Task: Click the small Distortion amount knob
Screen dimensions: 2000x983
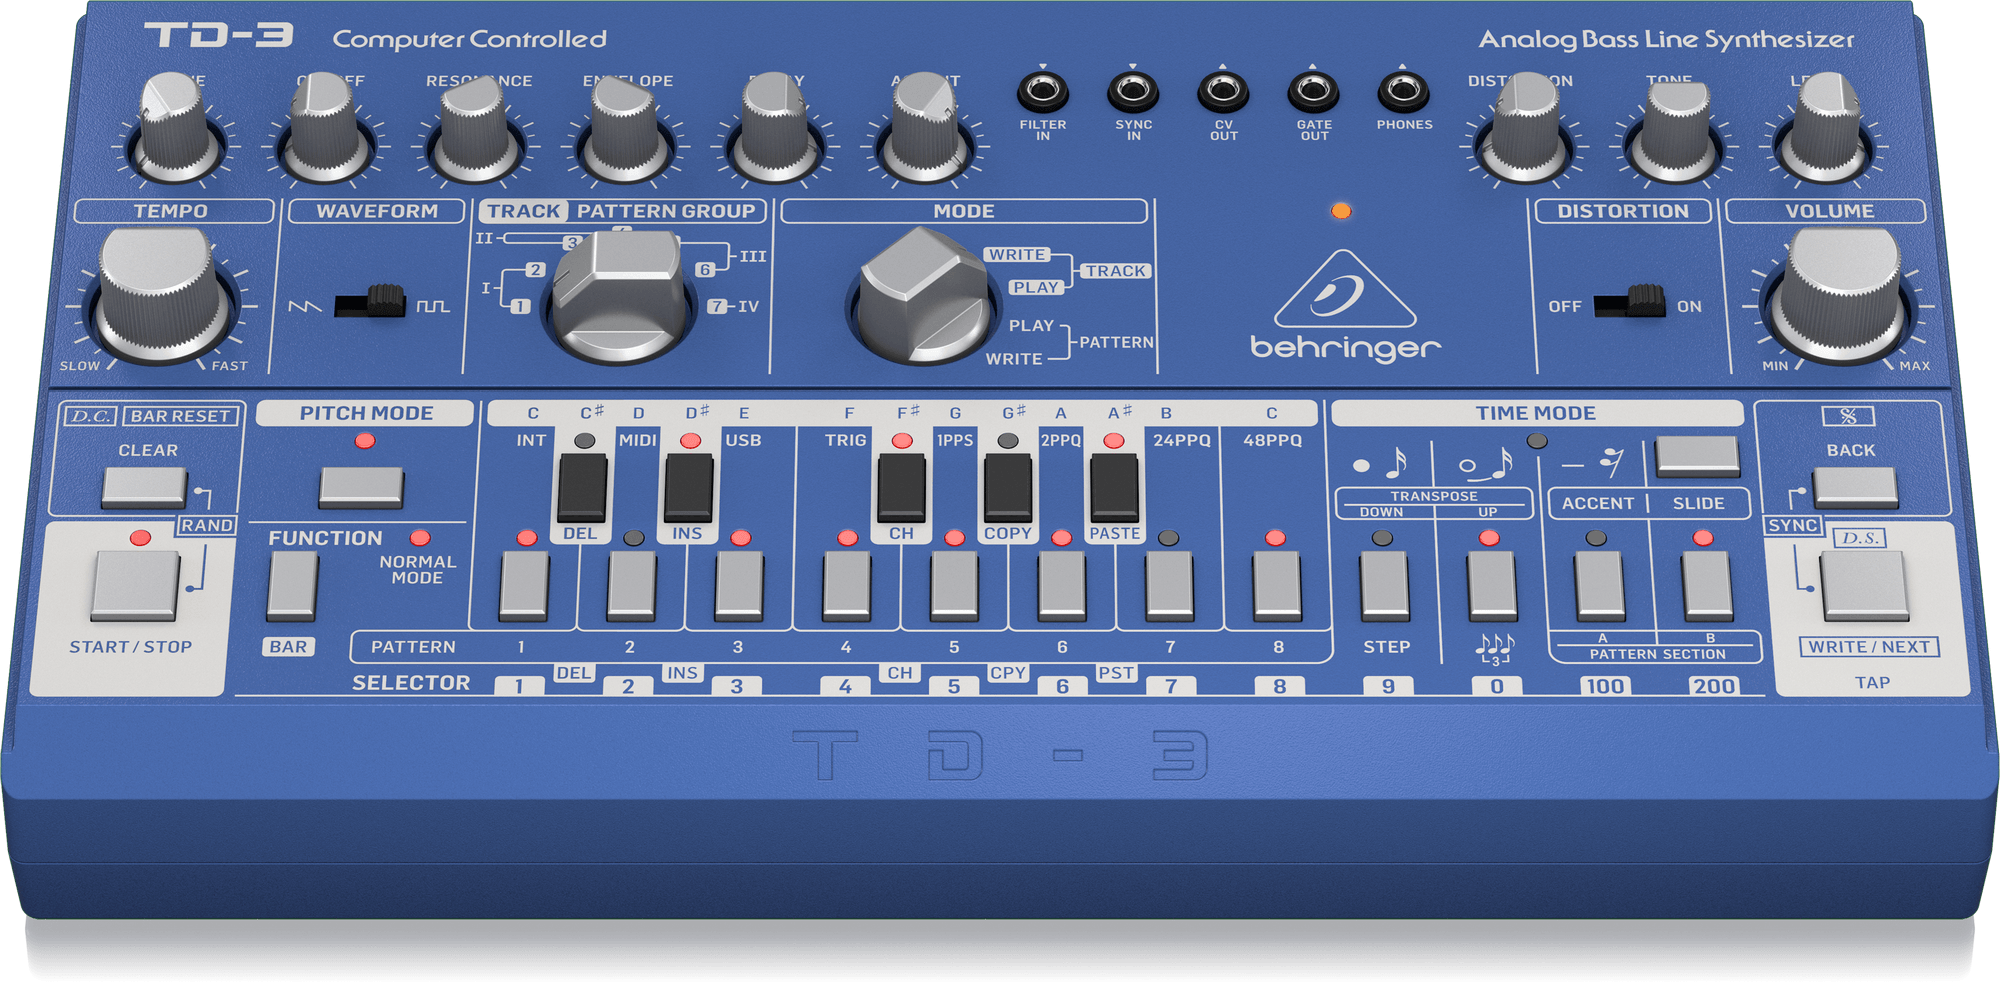Action: coord(1525,130)
